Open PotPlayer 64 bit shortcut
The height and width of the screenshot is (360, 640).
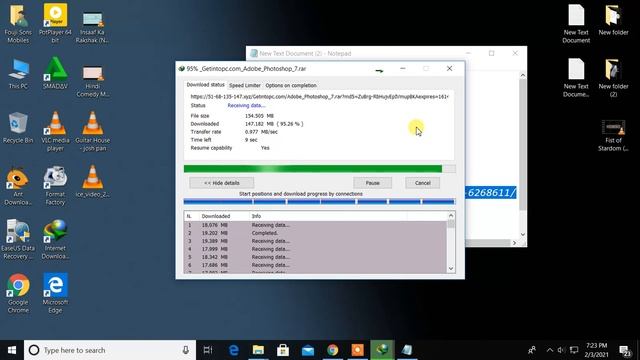click(x=55, y=24)
